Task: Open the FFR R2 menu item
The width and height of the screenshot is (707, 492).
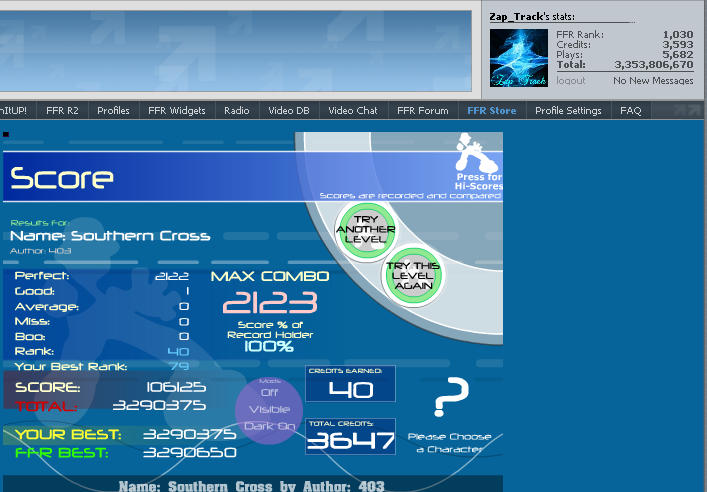Action: 62,110
